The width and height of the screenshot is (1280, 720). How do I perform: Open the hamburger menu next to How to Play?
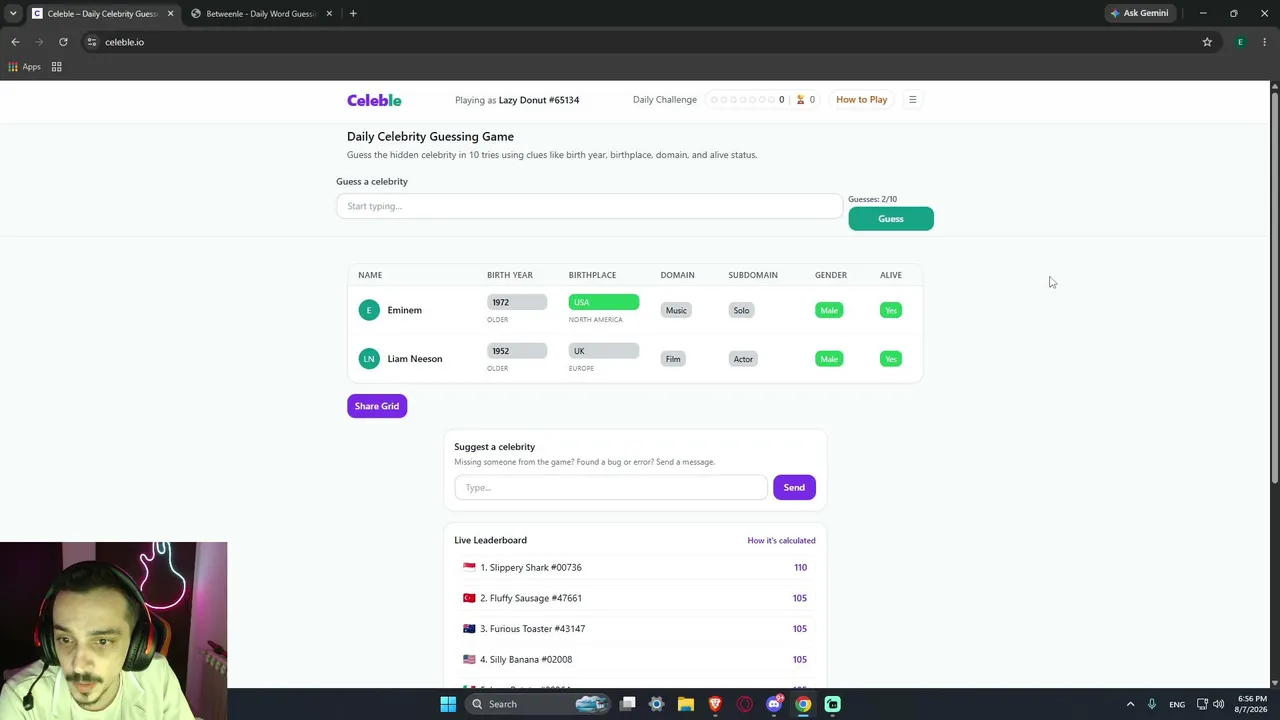[912, 100]
